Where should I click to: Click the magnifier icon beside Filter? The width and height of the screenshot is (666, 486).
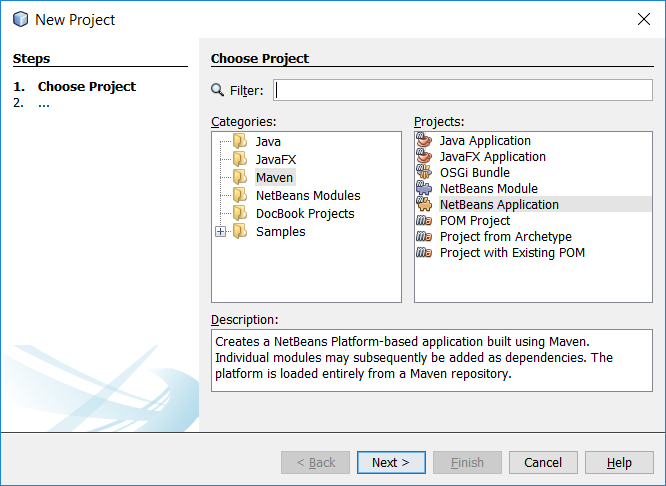pos(217,90)
